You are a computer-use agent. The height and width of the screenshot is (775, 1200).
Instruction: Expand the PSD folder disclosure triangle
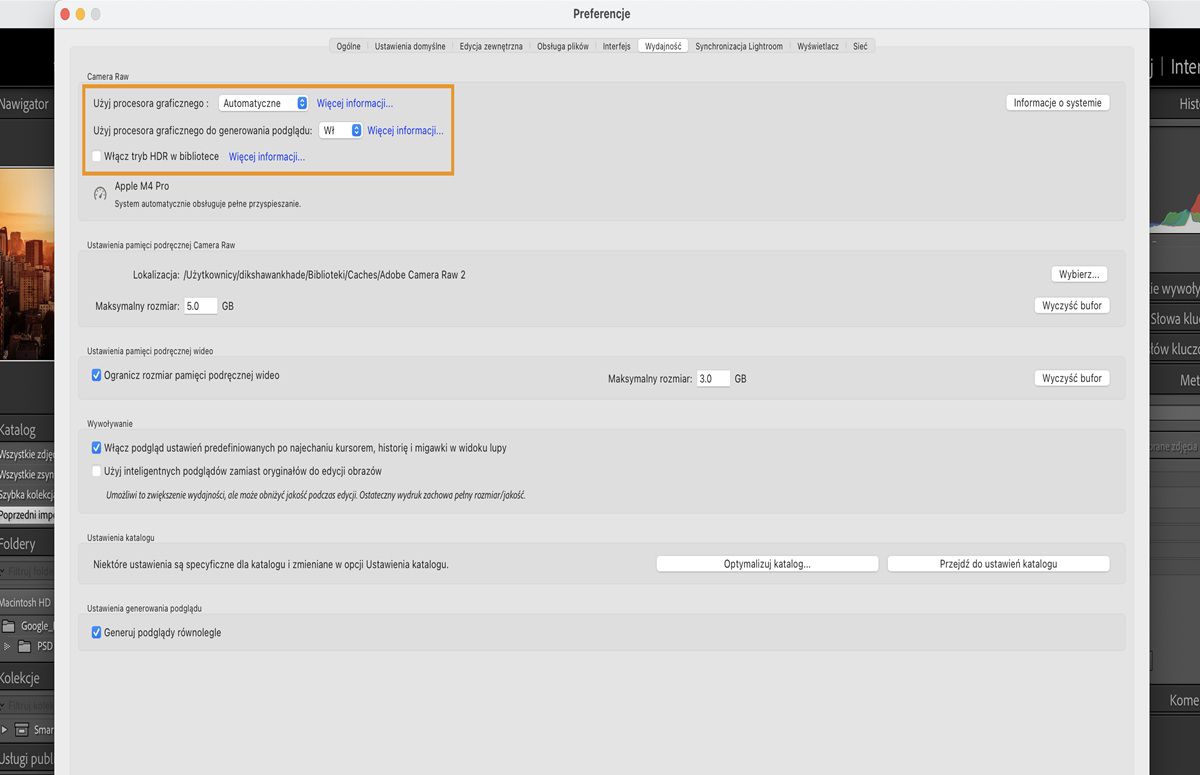click(x=7, y=646)
